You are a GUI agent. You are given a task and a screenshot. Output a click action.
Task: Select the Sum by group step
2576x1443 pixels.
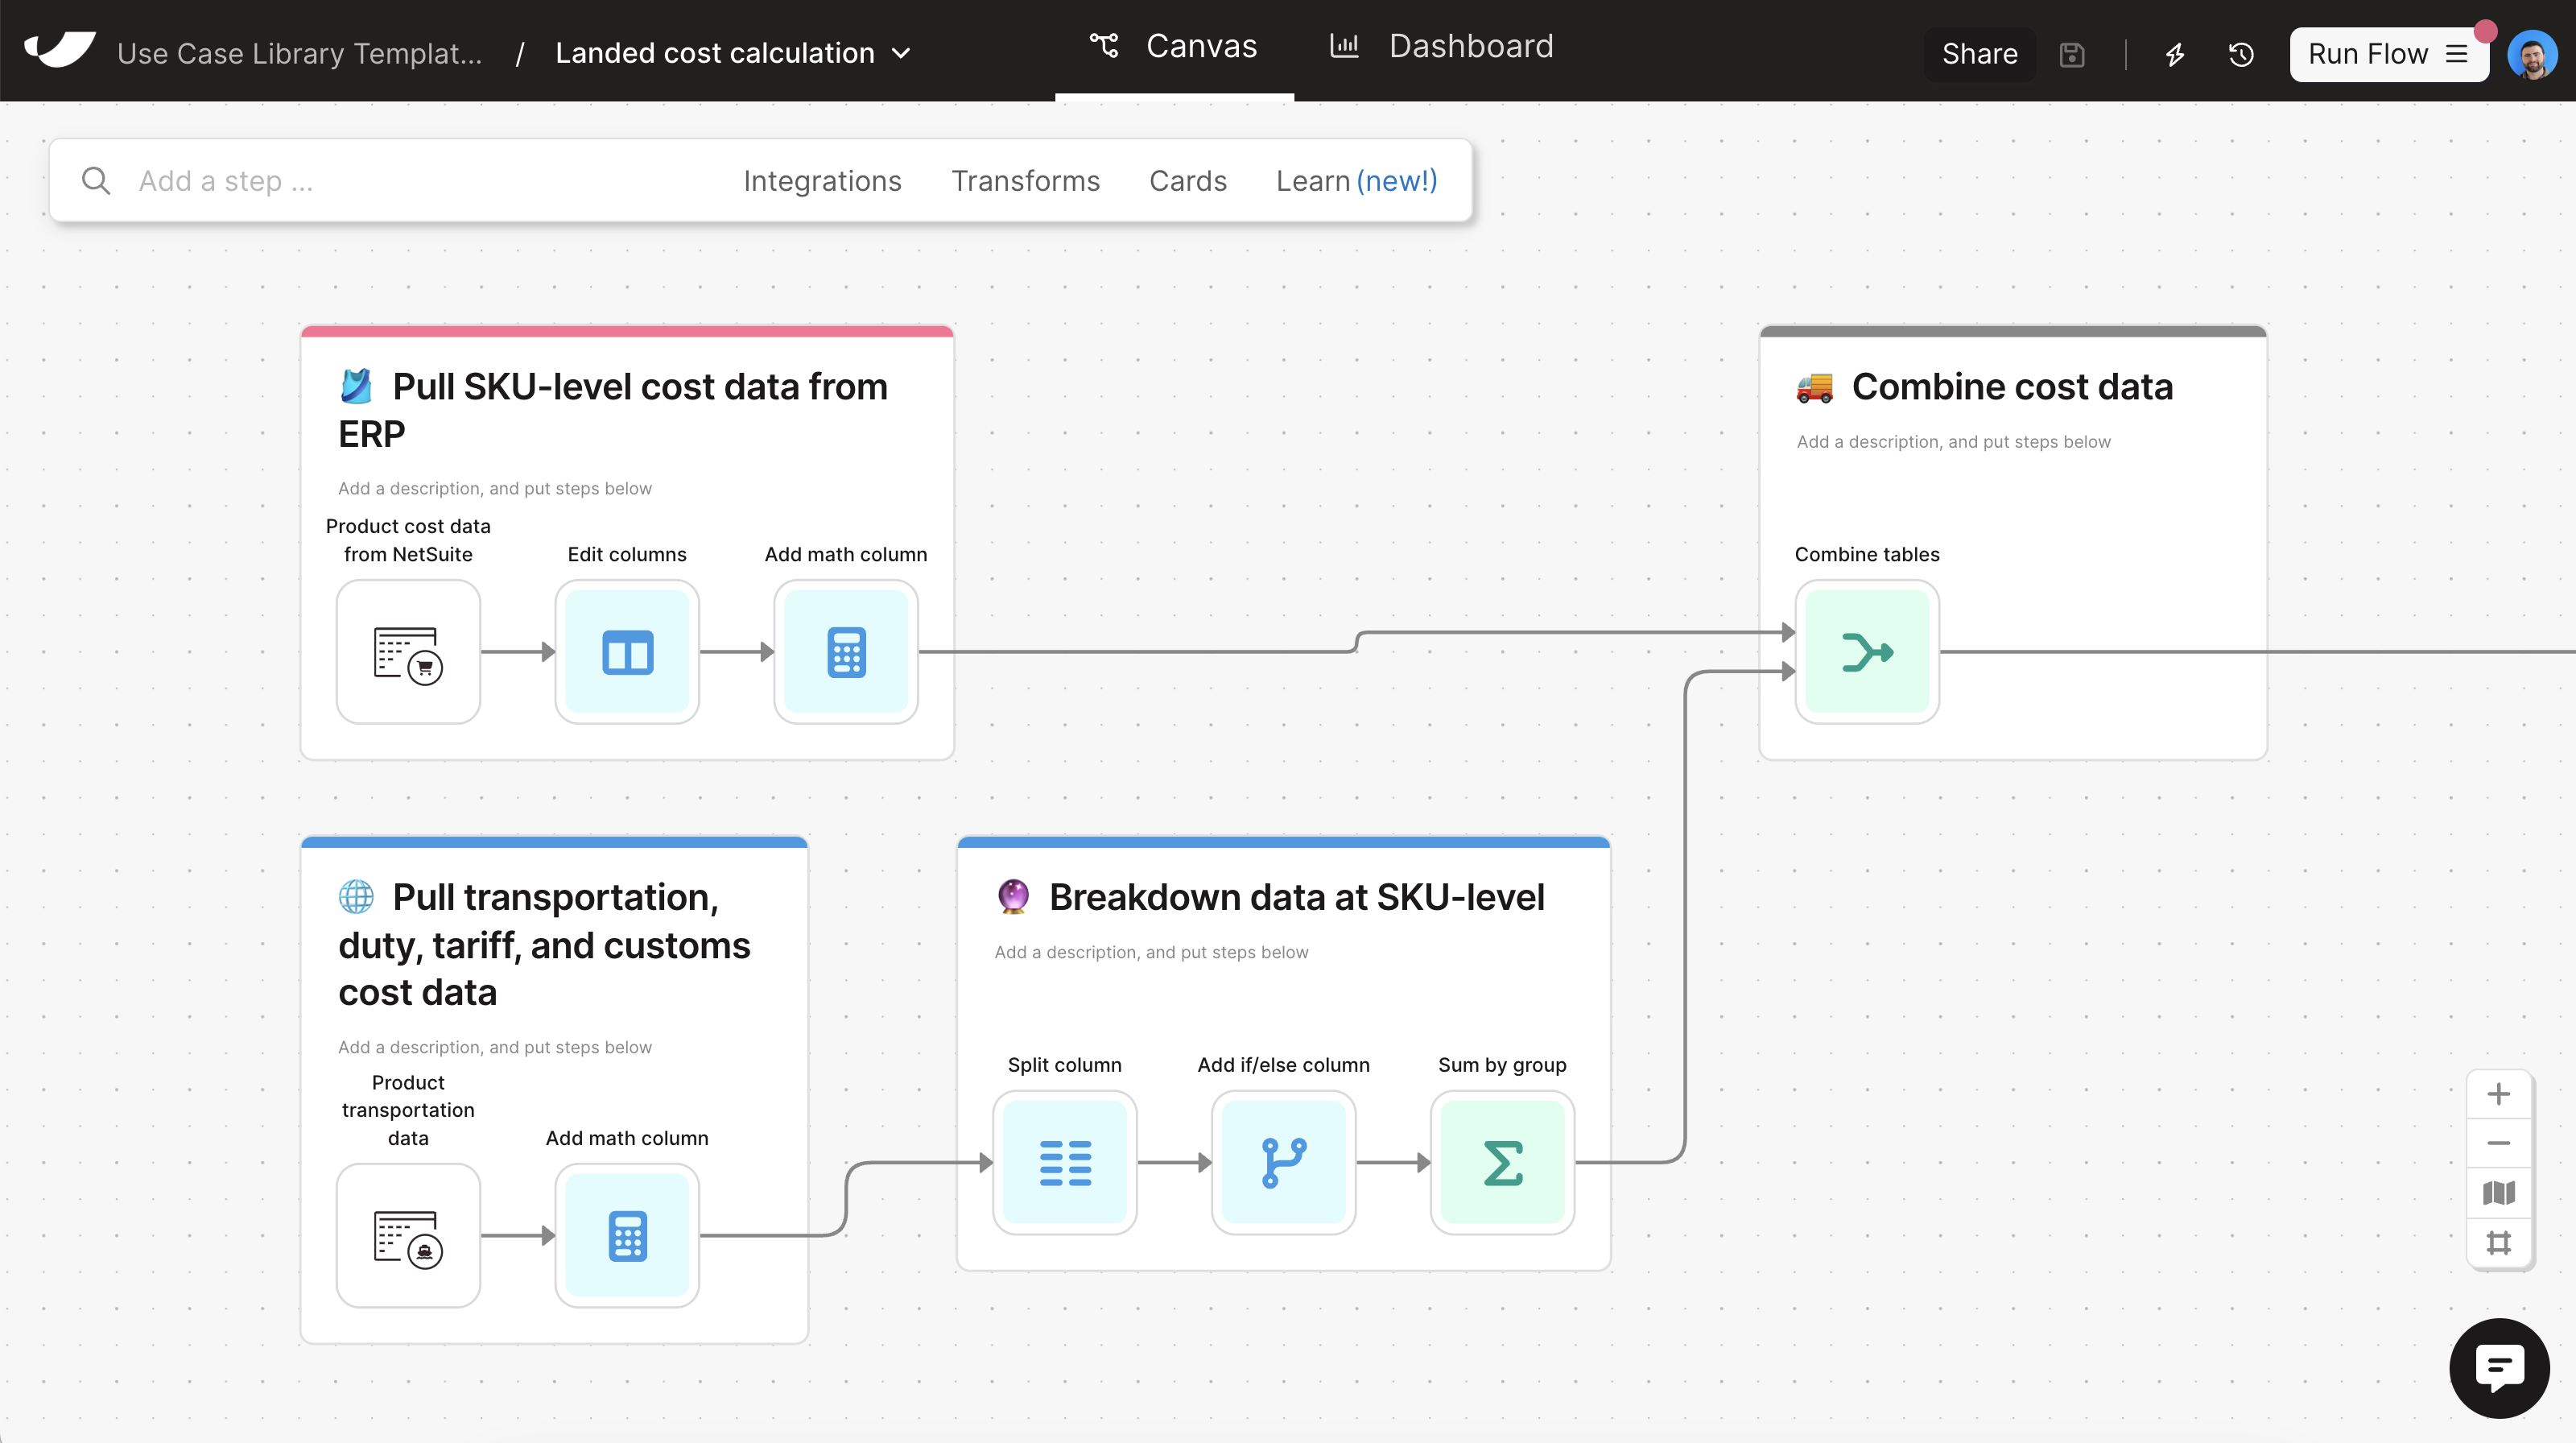coord(1503,1162)
